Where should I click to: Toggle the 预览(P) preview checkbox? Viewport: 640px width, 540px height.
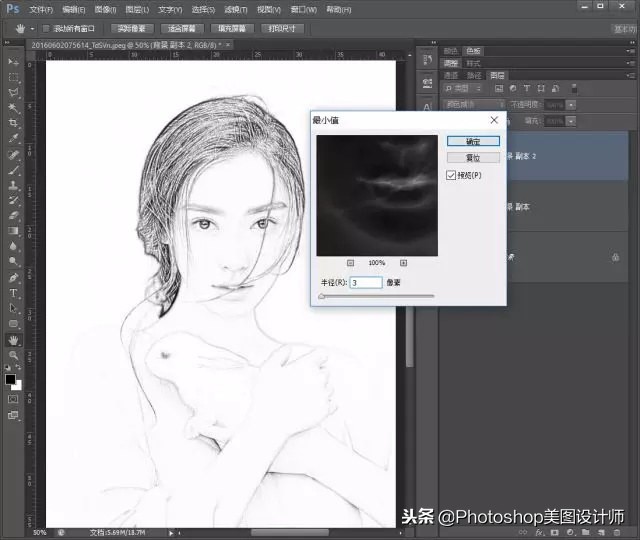[451, 176]
